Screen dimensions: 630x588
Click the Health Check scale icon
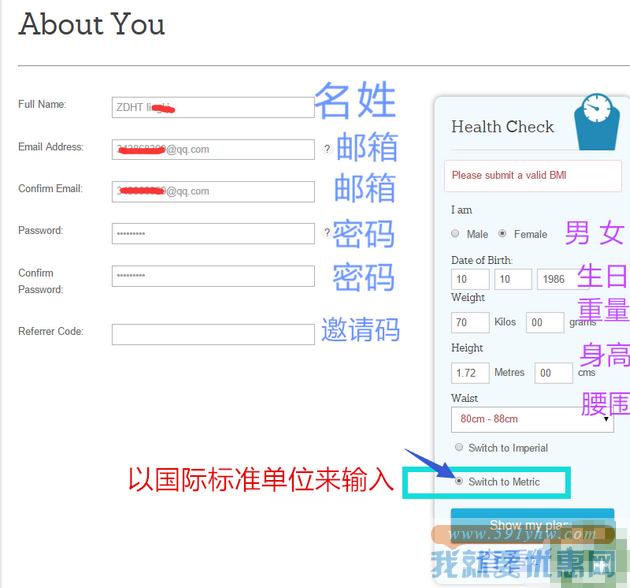pos(597,122)
